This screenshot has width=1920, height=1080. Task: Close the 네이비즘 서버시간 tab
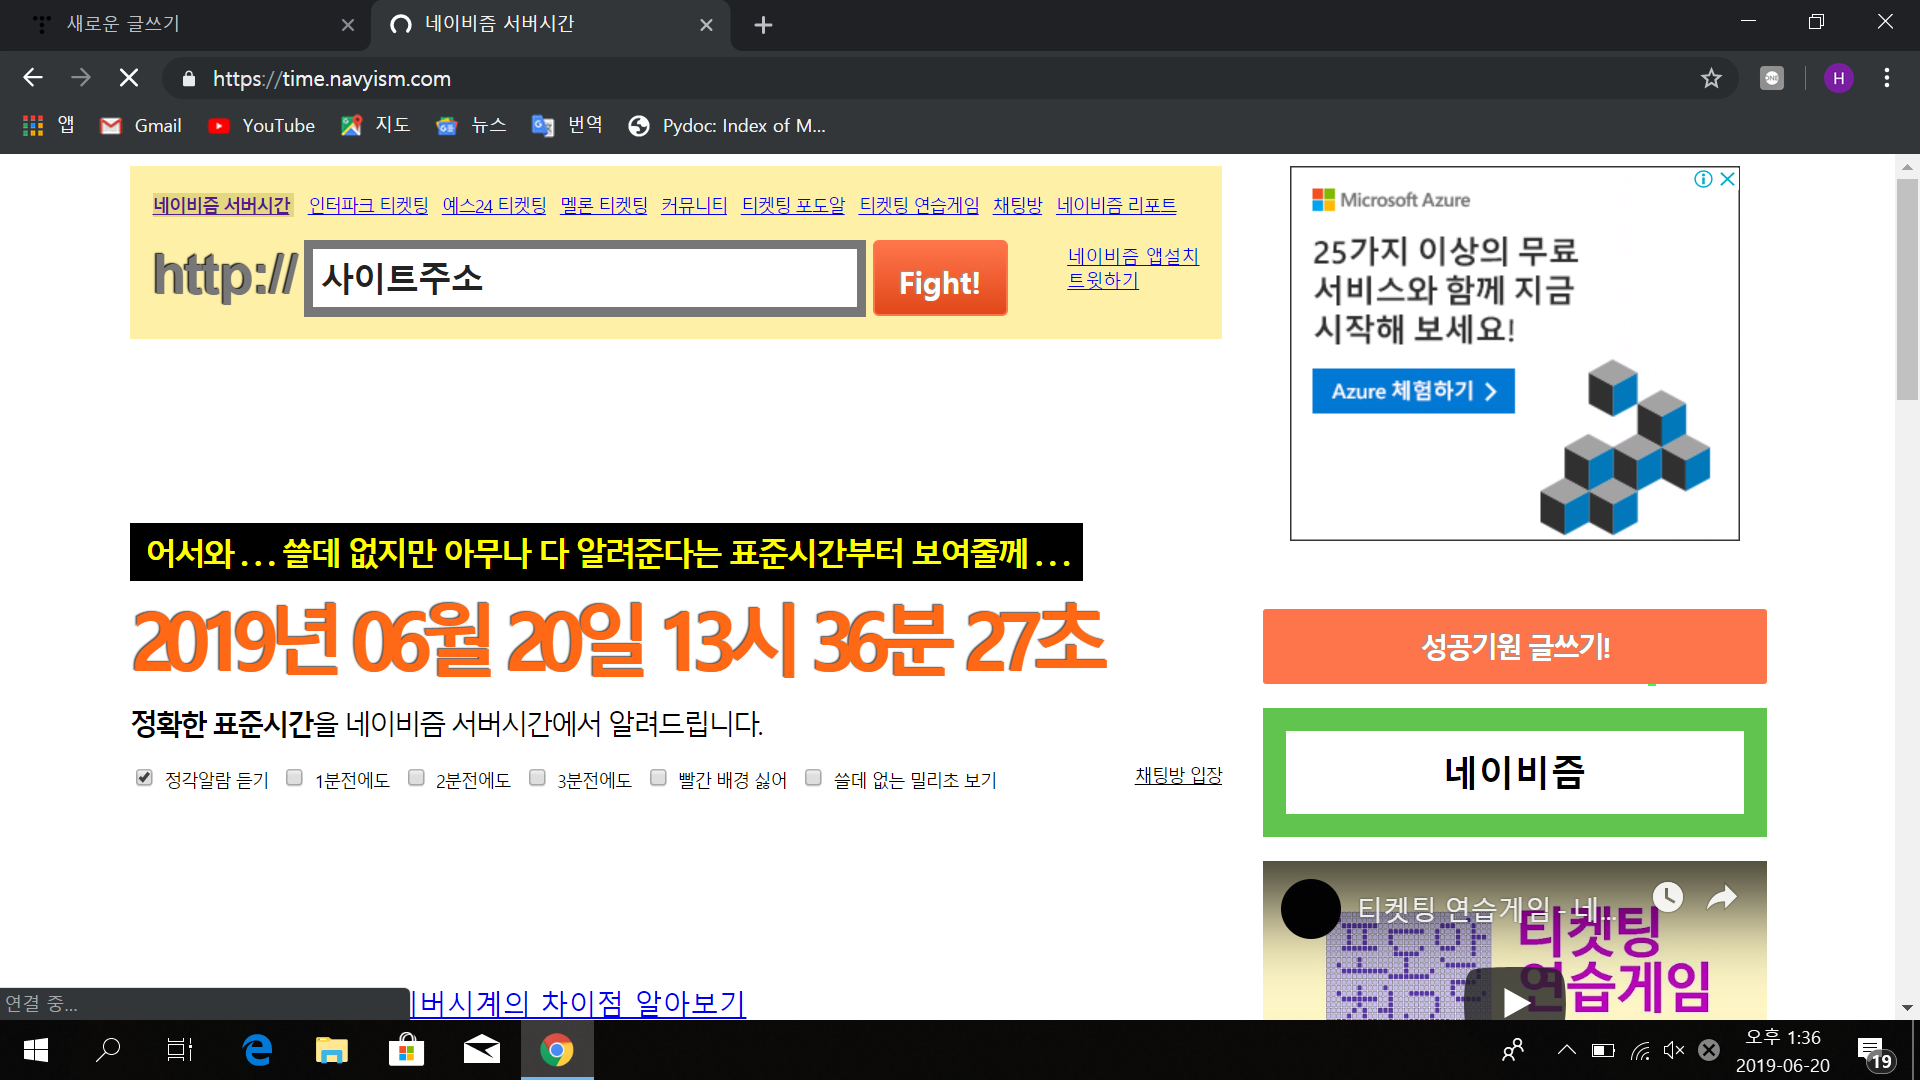[706, 25]
